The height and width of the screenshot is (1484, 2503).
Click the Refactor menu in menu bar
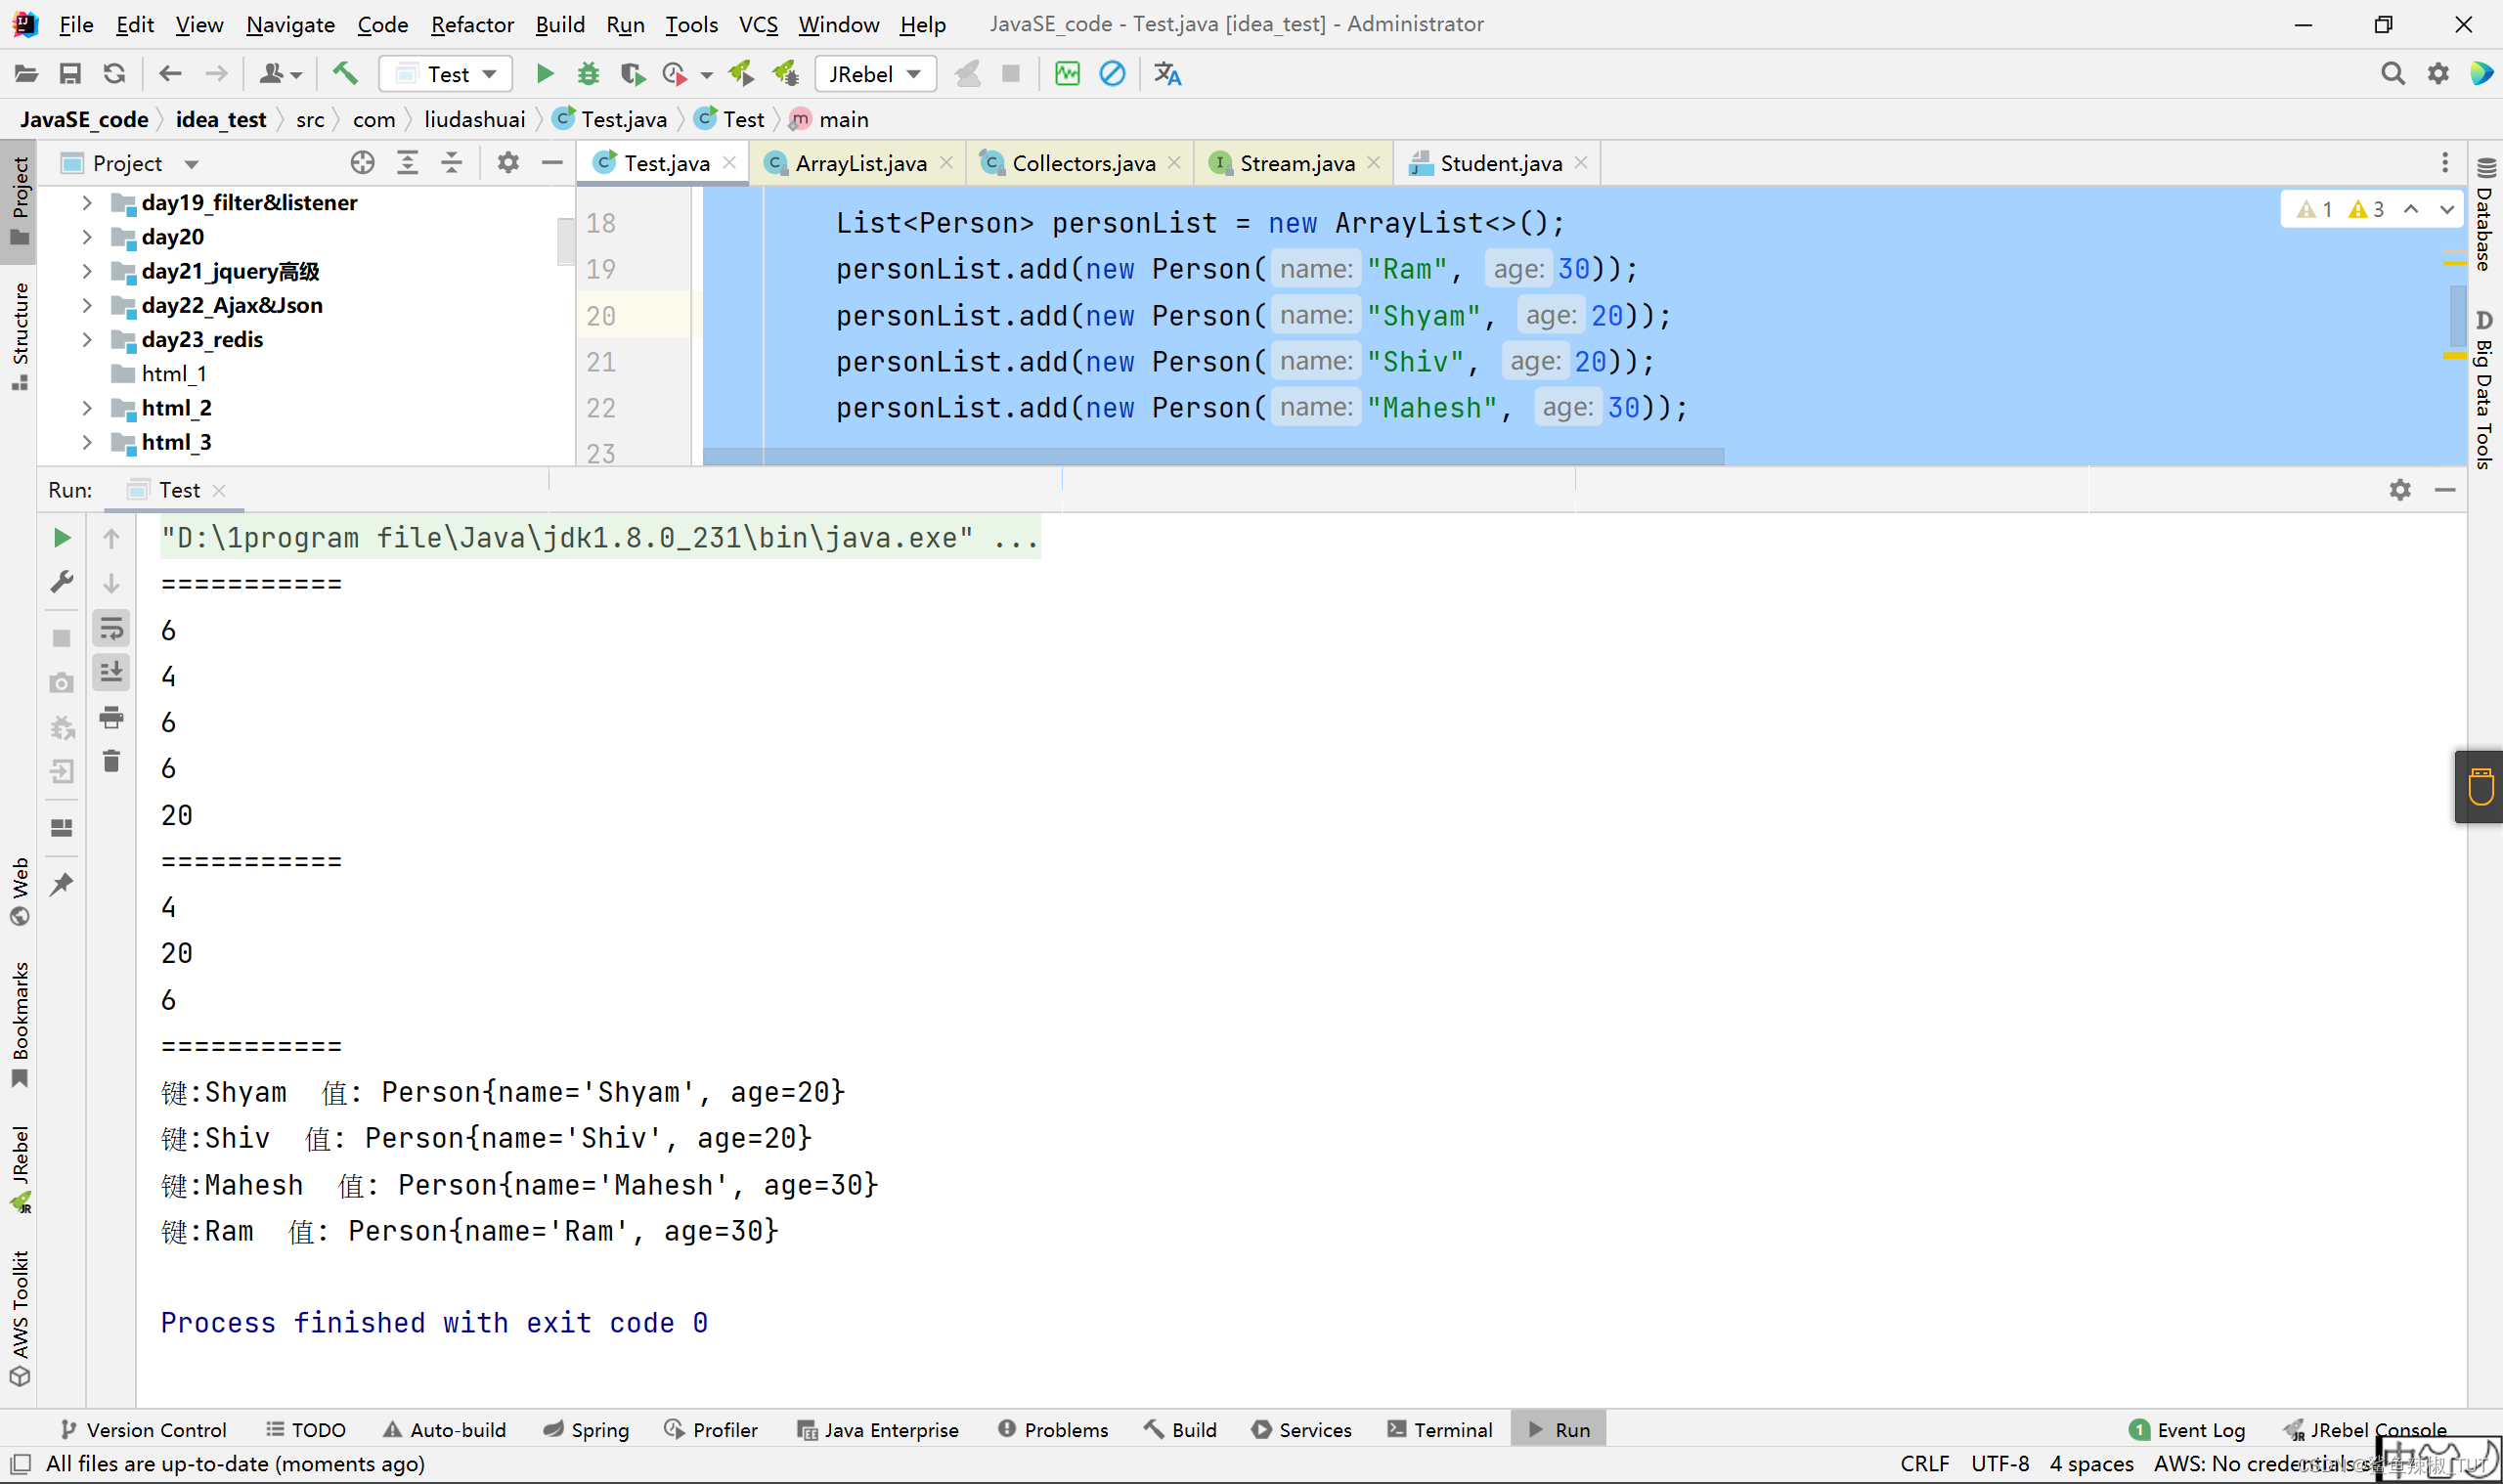(470, 22)
